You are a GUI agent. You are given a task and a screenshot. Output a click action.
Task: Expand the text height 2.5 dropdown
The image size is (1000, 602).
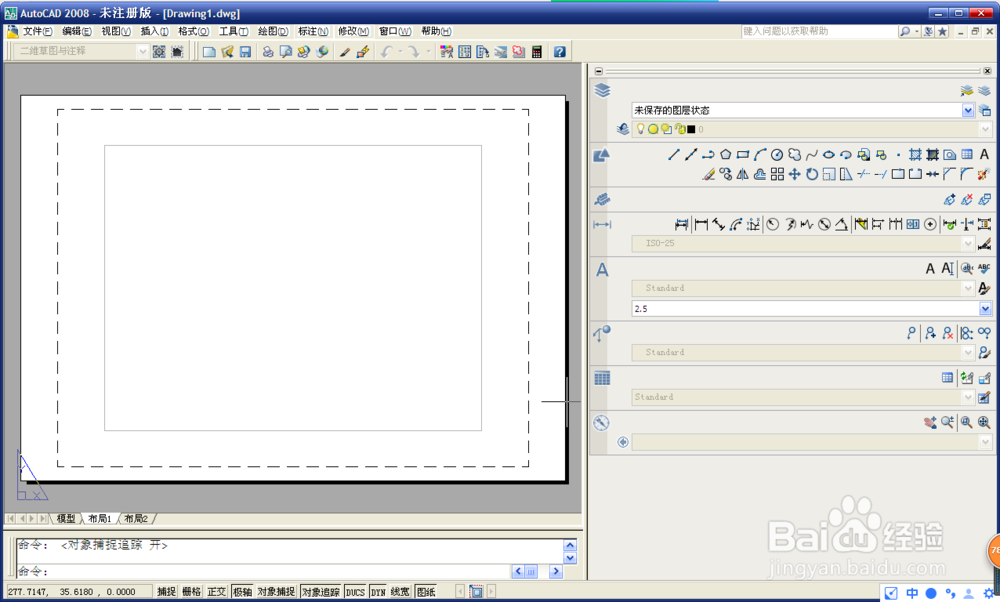coord(985,309)
